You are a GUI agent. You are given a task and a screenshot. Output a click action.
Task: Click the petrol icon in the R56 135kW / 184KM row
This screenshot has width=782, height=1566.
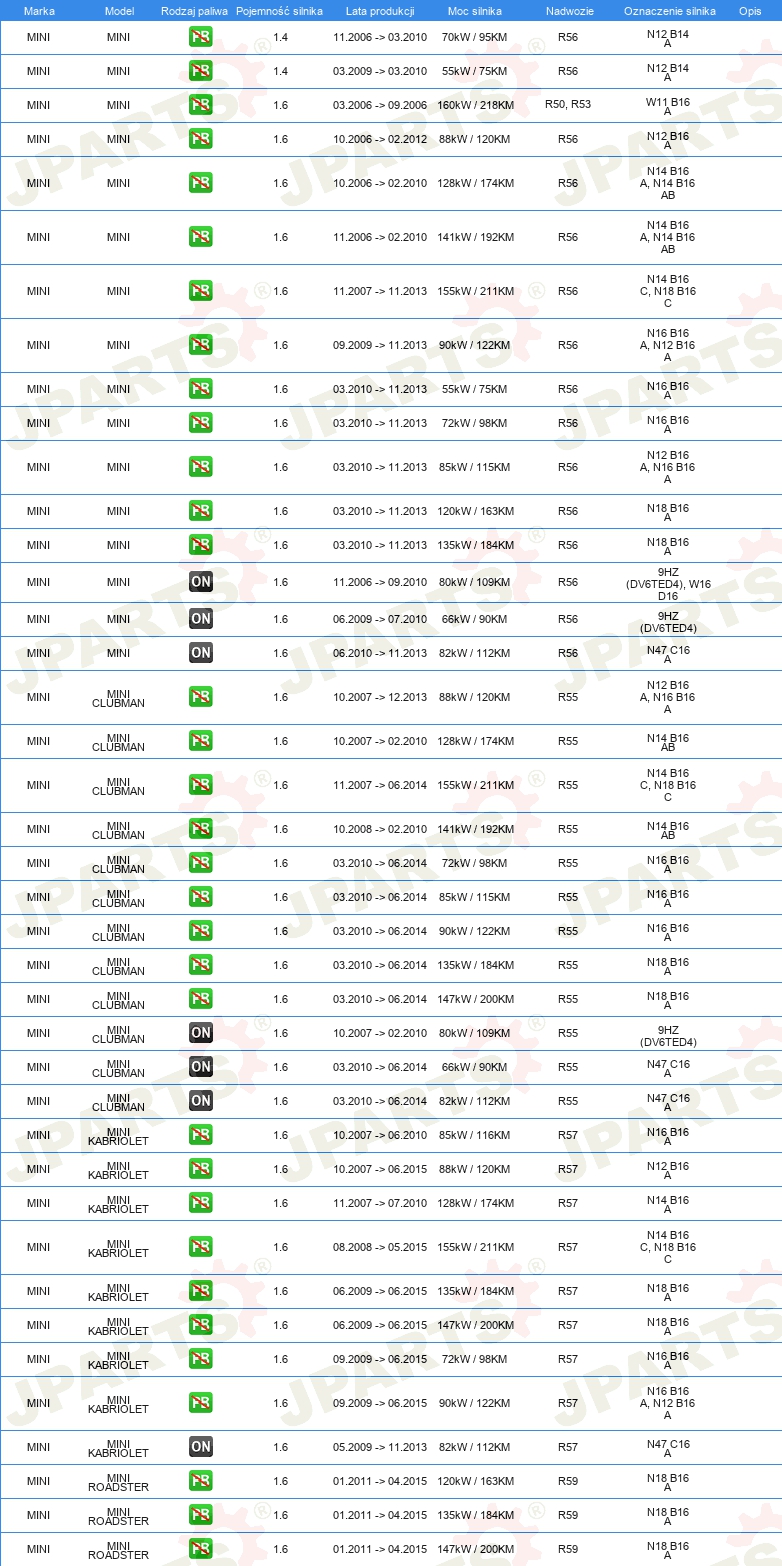(x=200, y=545)
